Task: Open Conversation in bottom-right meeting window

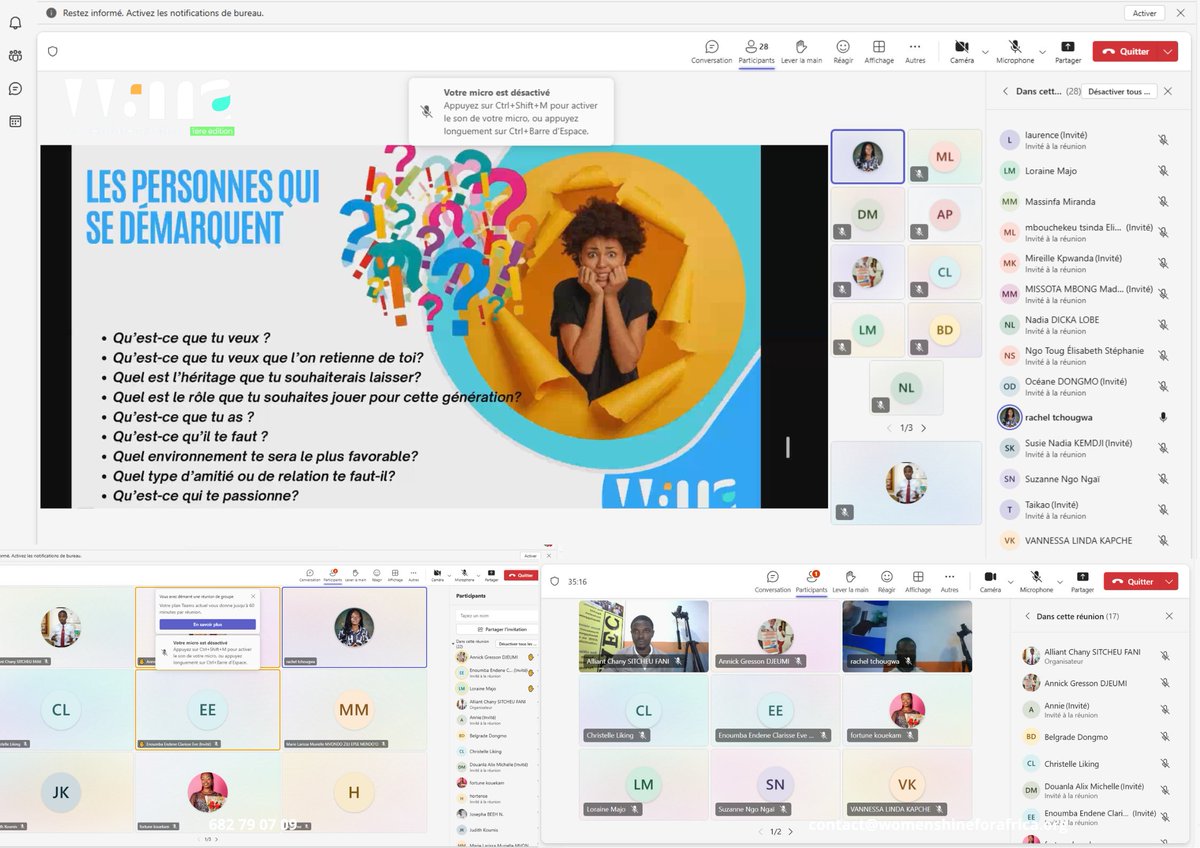Action: click(x=772, y=582)
